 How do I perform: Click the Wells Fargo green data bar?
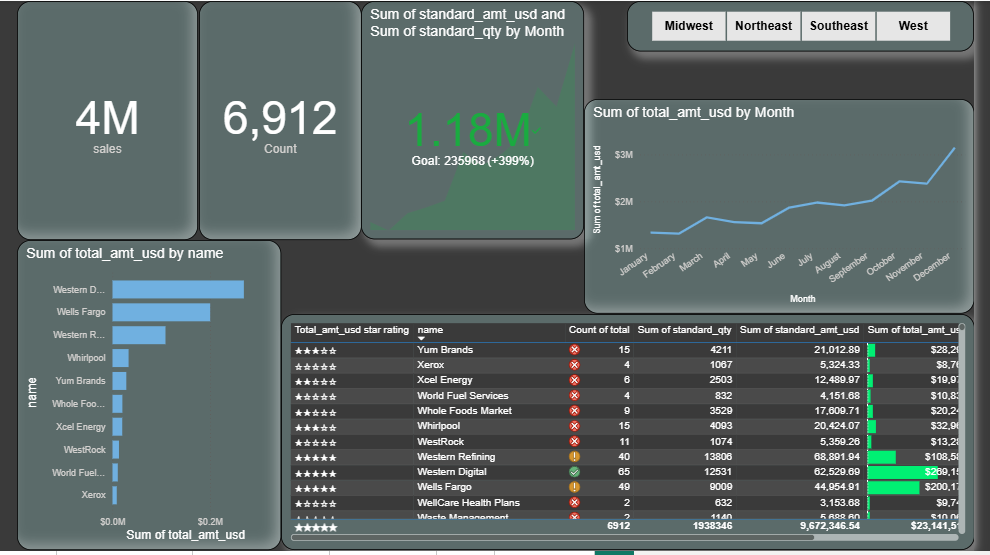point(893,487)
